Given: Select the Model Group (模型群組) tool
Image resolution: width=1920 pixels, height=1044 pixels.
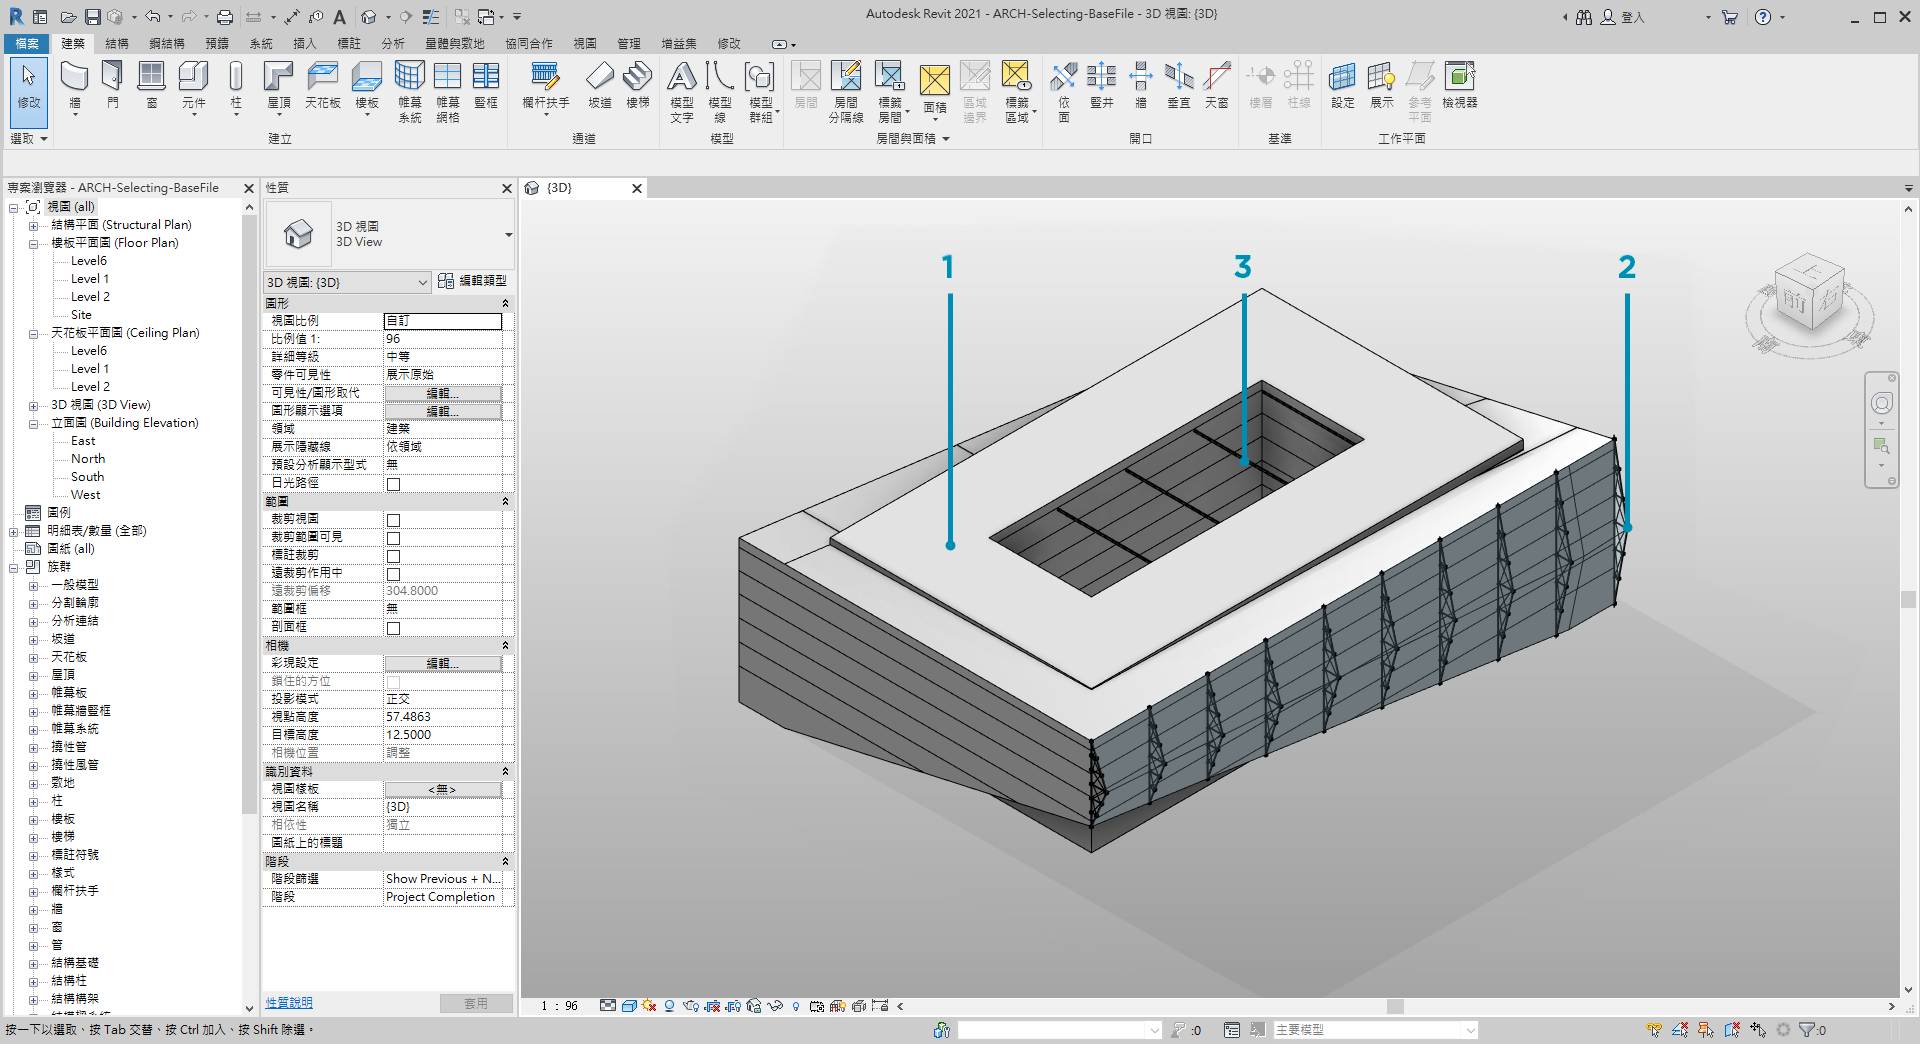Looking at the screenshot, I should pos(761,90).
